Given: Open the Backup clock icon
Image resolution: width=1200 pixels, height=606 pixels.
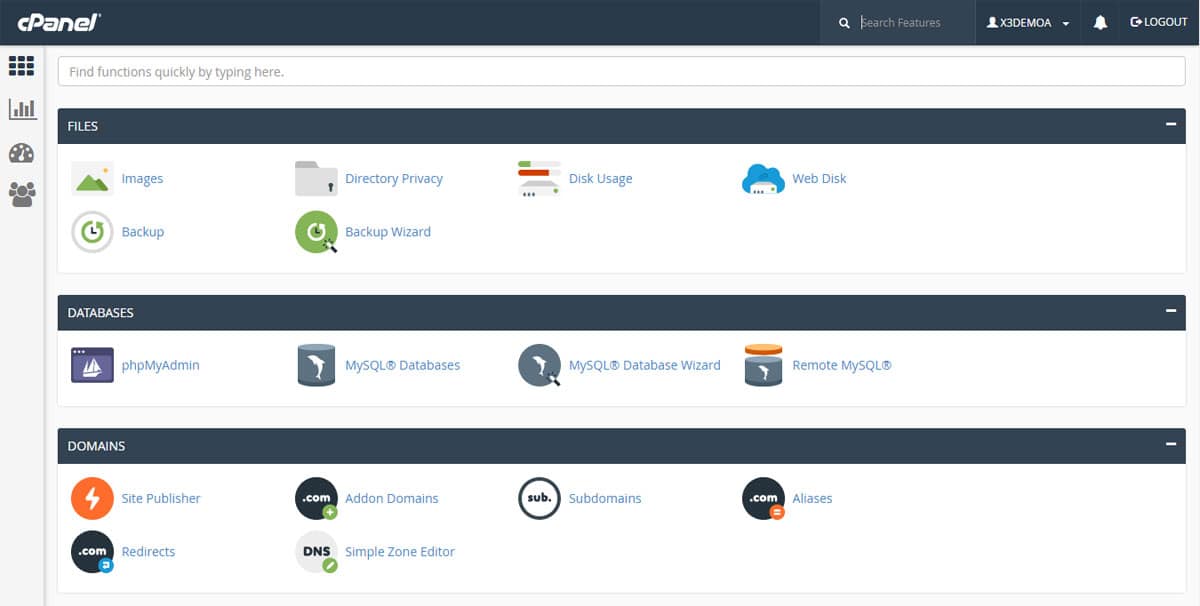Looking at the screenshot, I should [x=92, y=231].
